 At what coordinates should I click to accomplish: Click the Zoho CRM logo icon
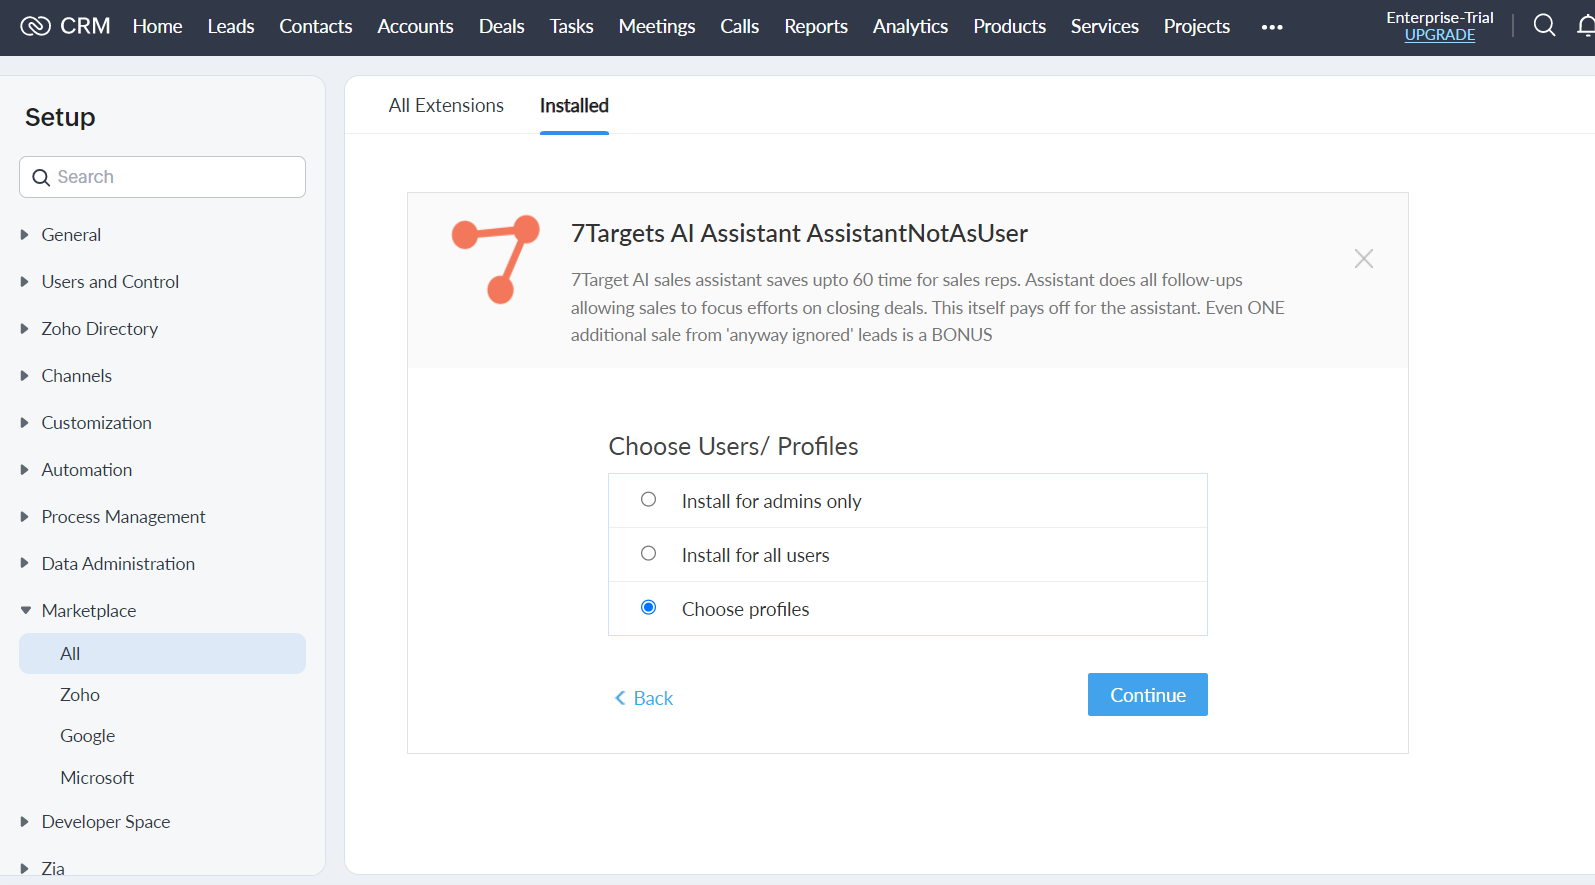coord(35,26)
